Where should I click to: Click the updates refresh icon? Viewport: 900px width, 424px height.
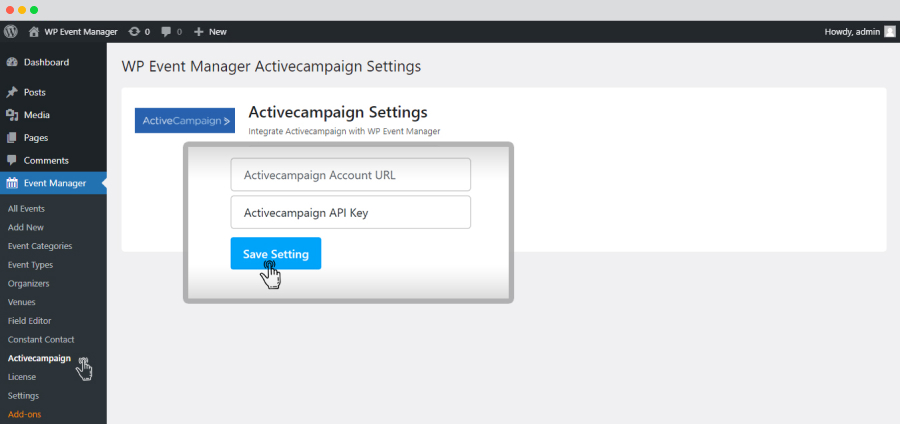(x=134, y=32)
